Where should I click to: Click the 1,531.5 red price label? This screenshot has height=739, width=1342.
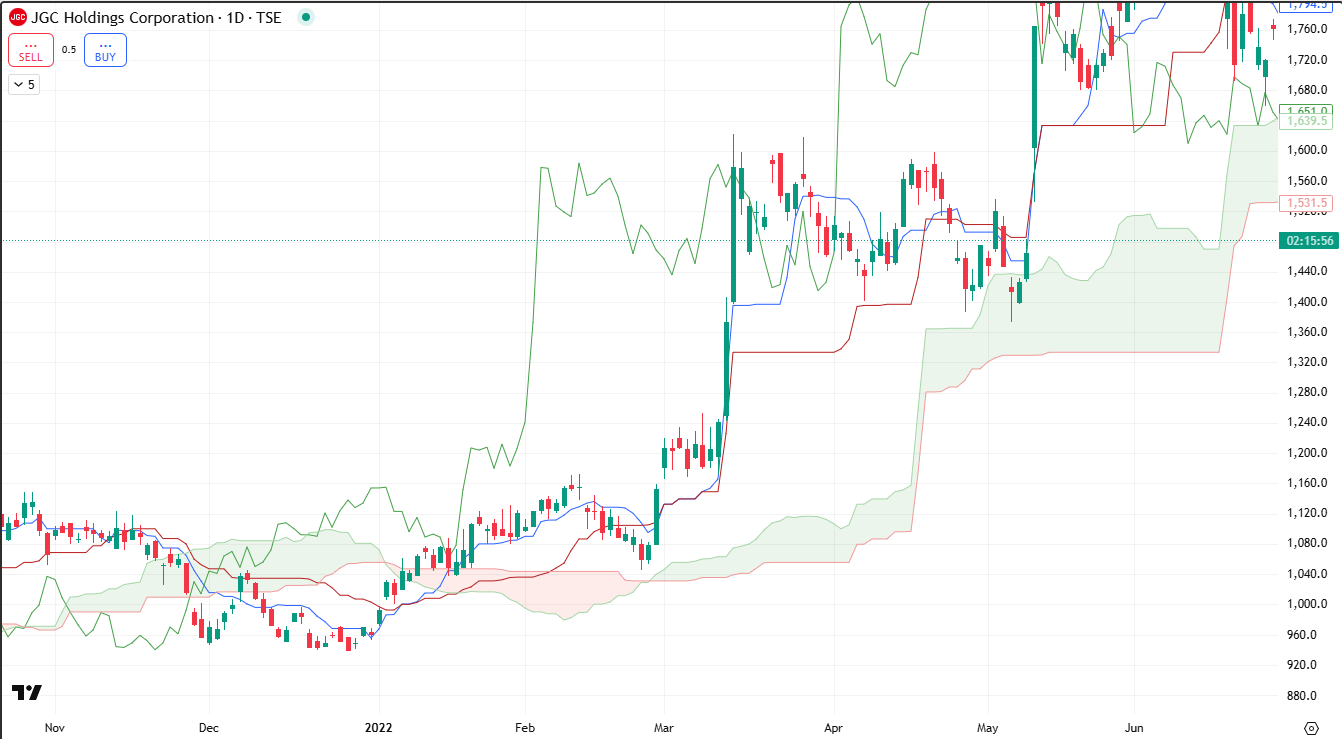coord(1307,203)
